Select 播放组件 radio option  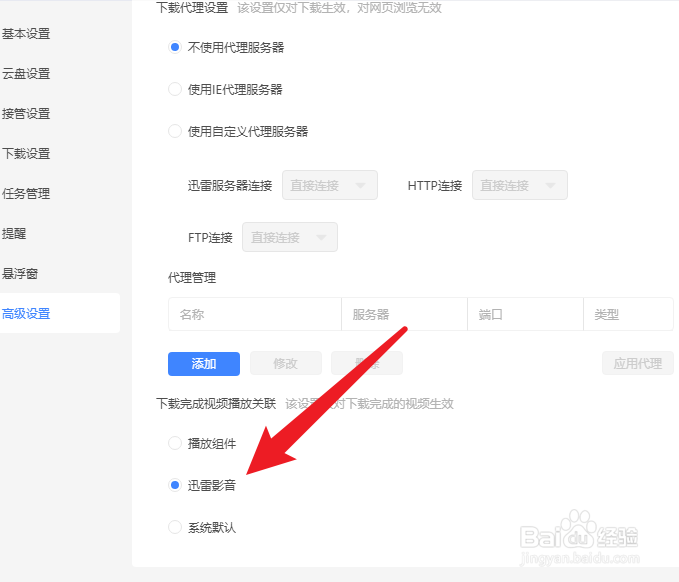point(175,443)
